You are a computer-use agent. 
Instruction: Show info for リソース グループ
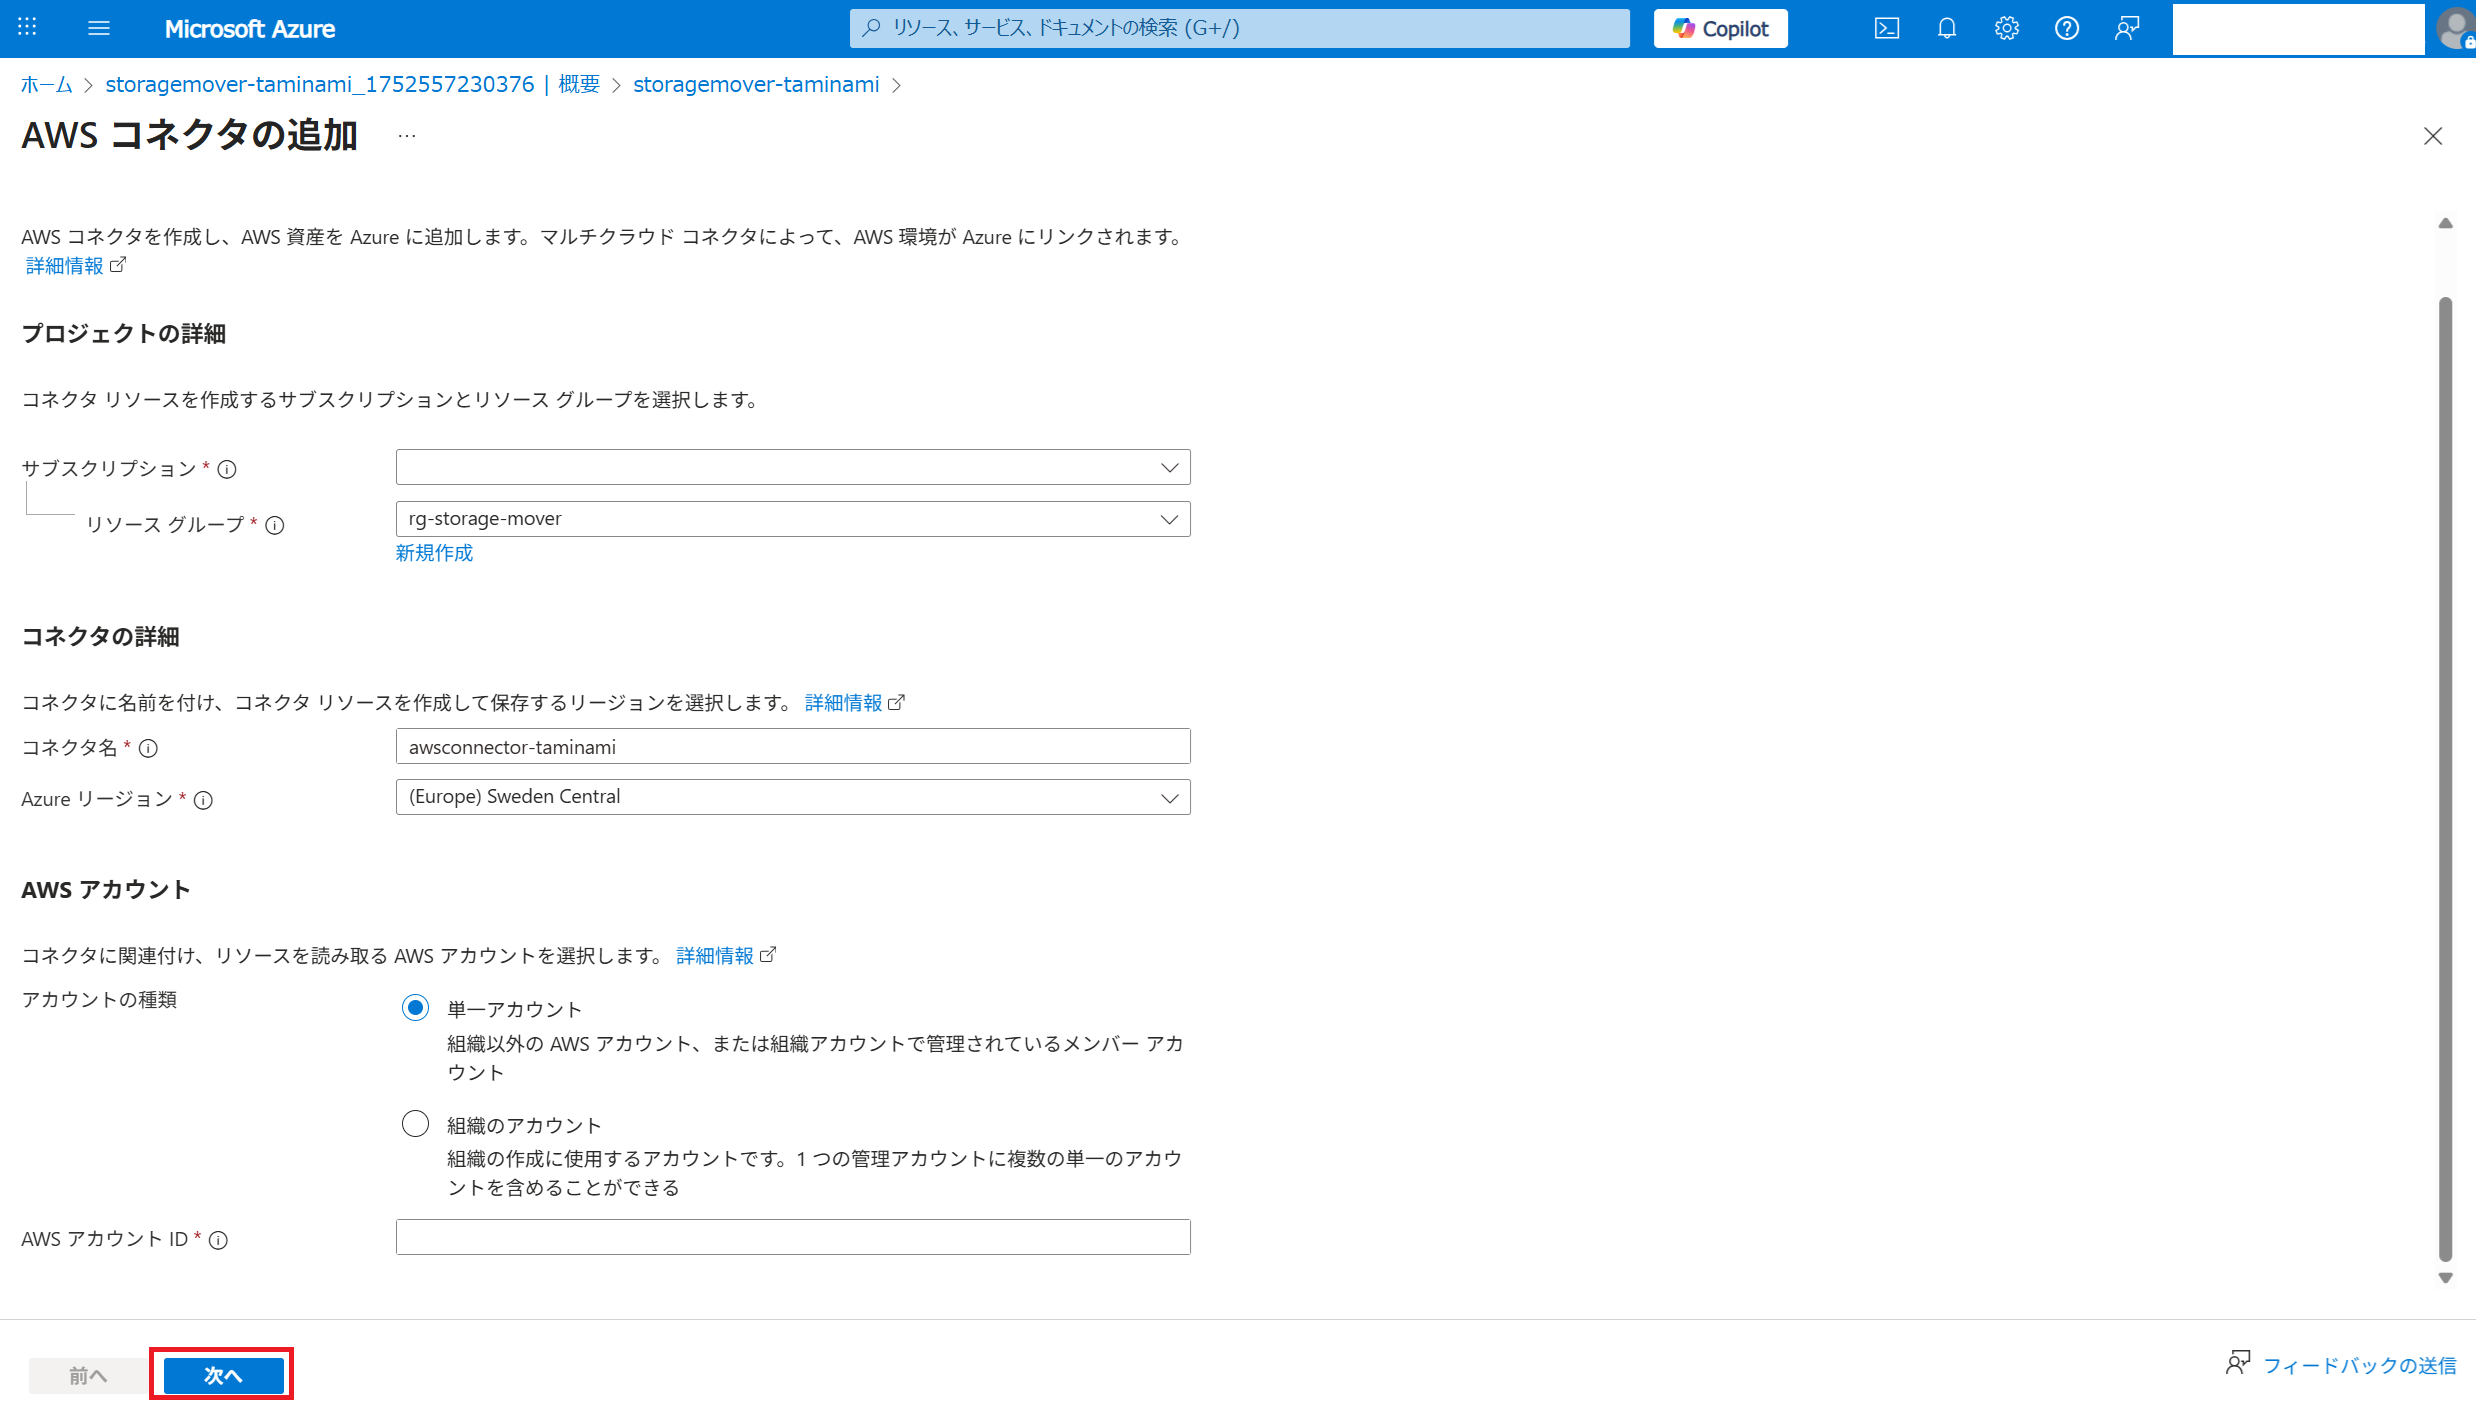point(275,525)
